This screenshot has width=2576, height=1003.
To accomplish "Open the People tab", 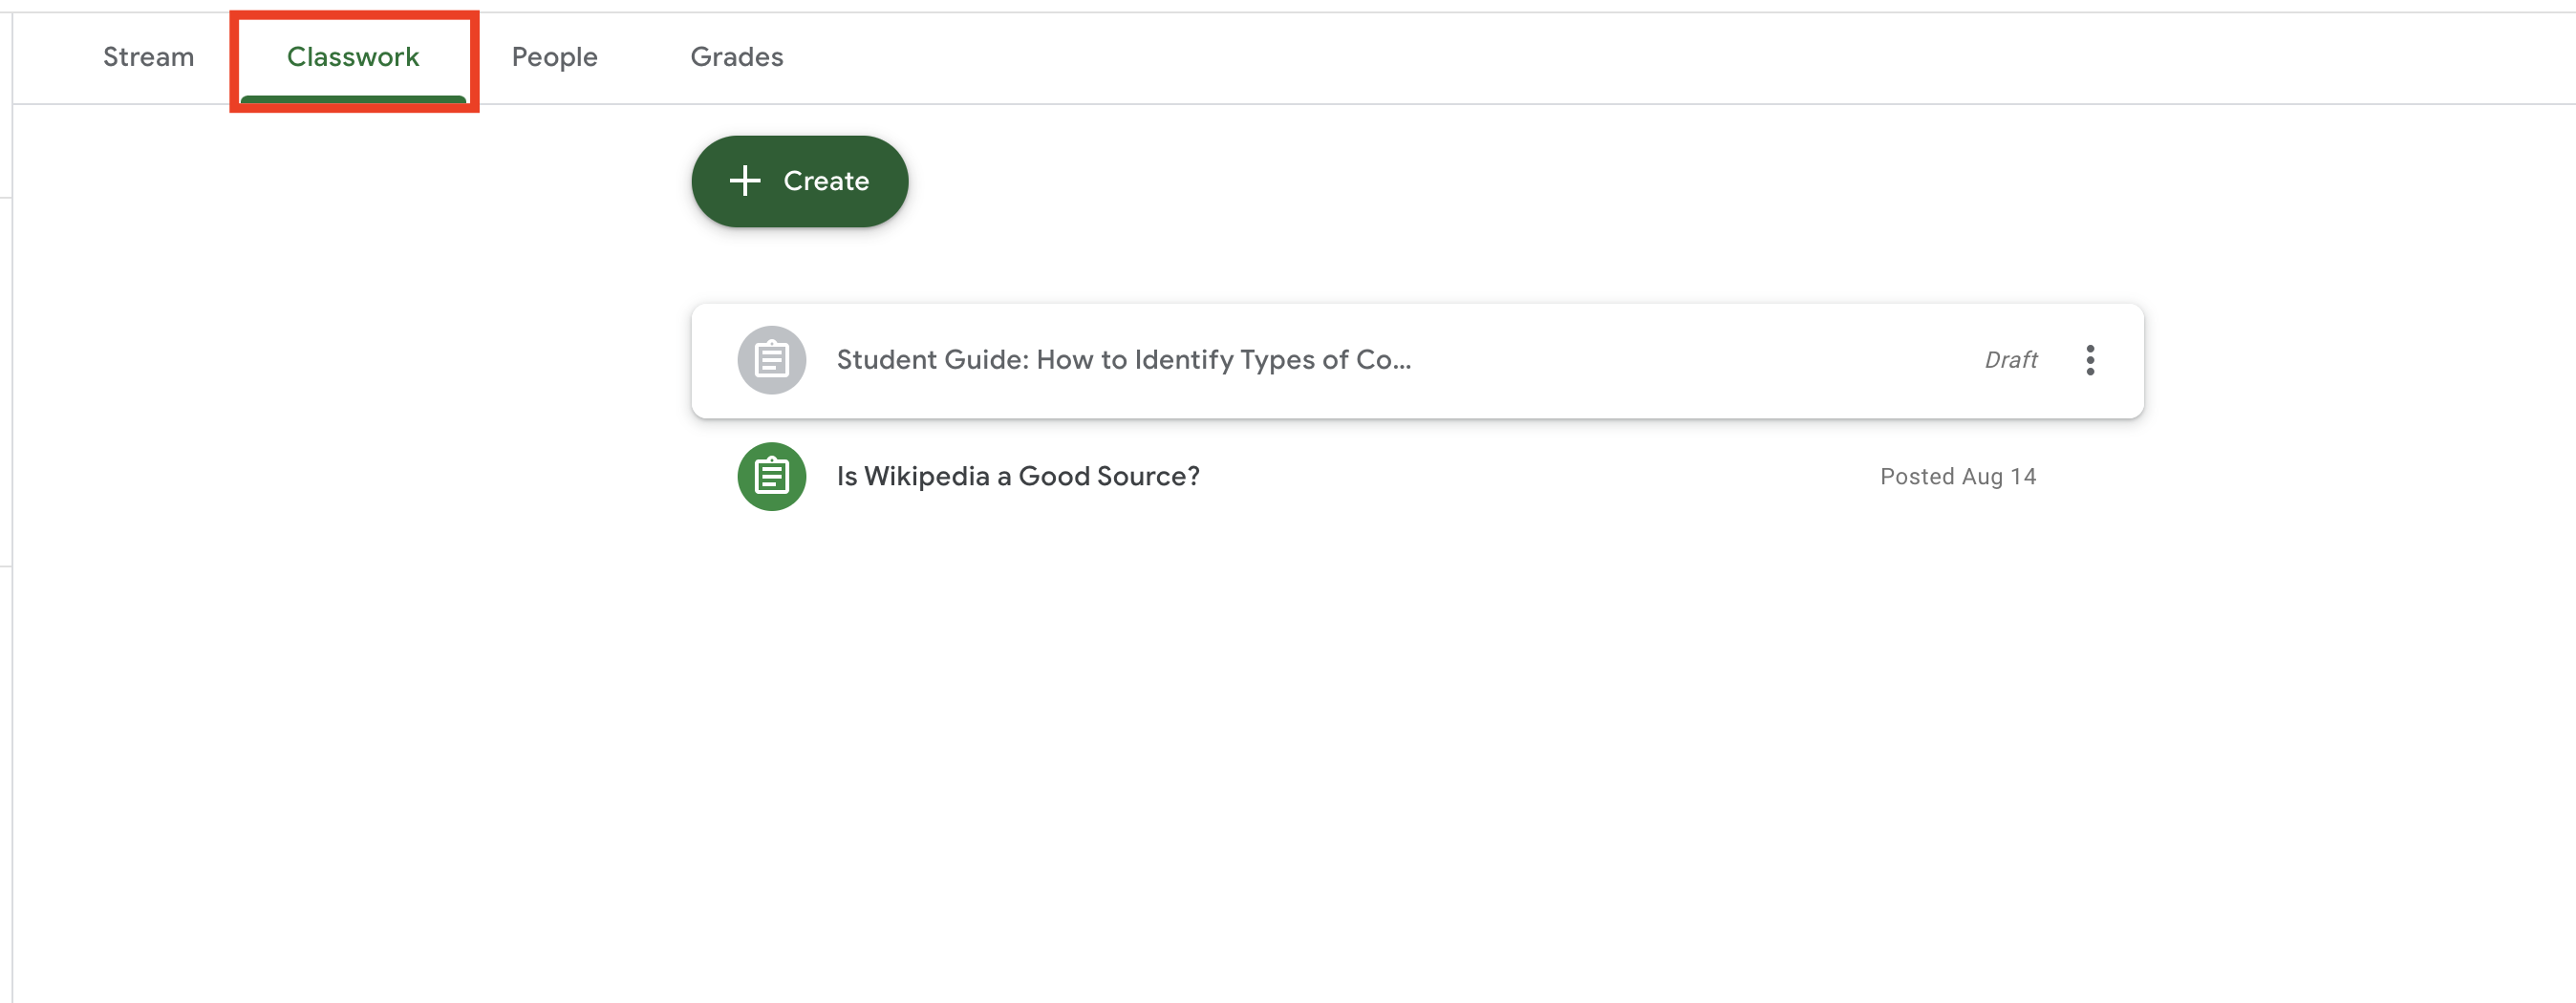I will point(554,57).
